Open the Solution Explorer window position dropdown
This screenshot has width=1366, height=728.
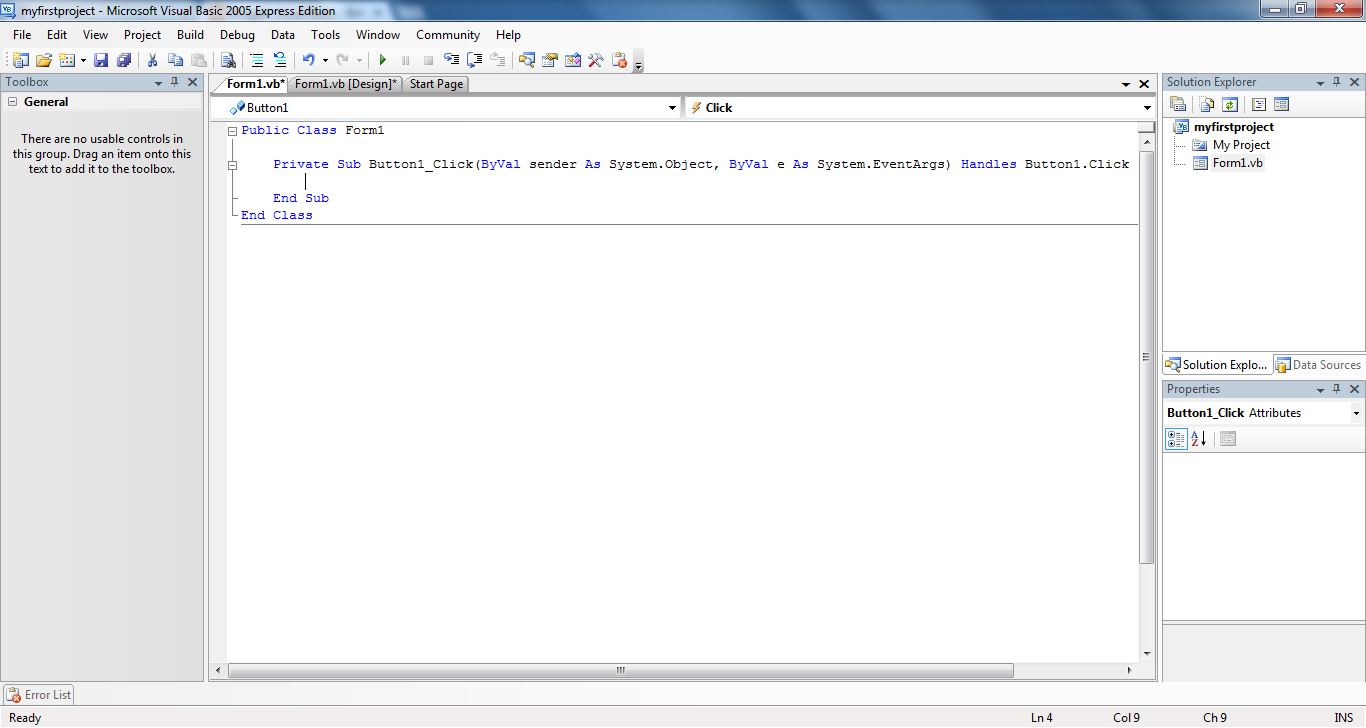pyautogui.click(x=1320, y=82)
